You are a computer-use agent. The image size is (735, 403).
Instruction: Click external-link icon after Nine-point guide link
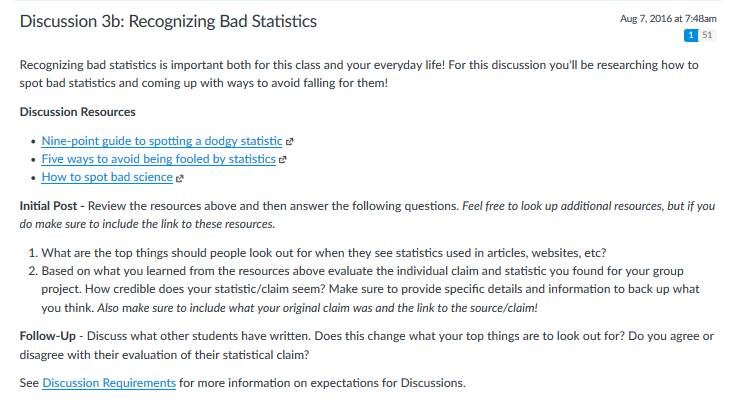pyautogui.click(x=290, y=141)
